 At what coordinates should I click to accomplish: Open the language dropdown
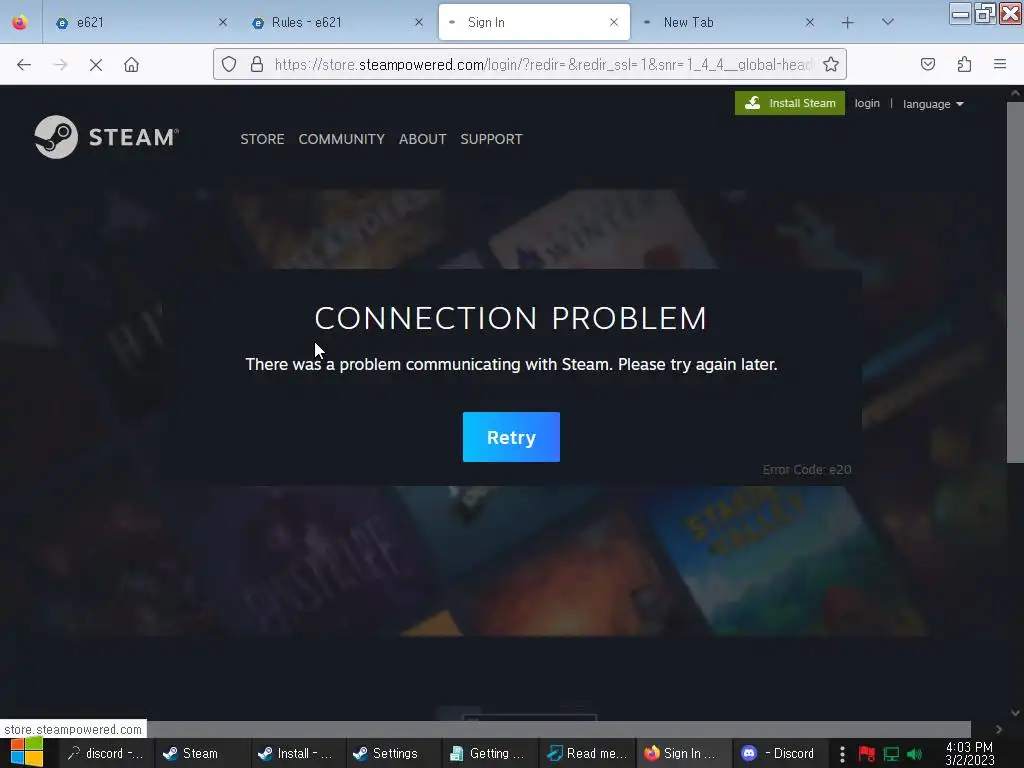click(933, 104)
